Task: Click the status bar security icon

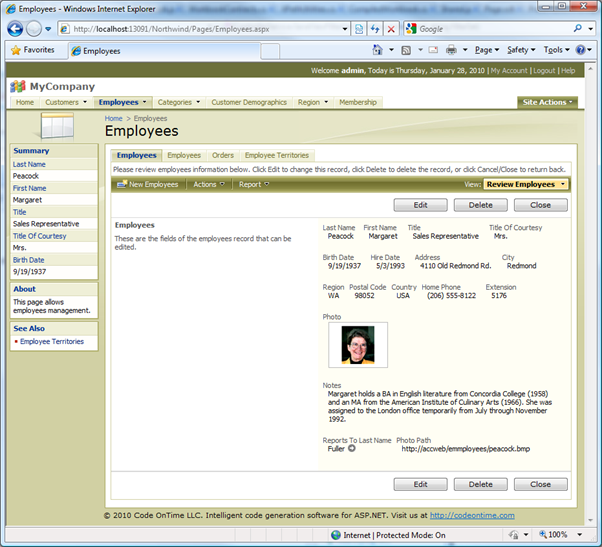Action: 513,535
